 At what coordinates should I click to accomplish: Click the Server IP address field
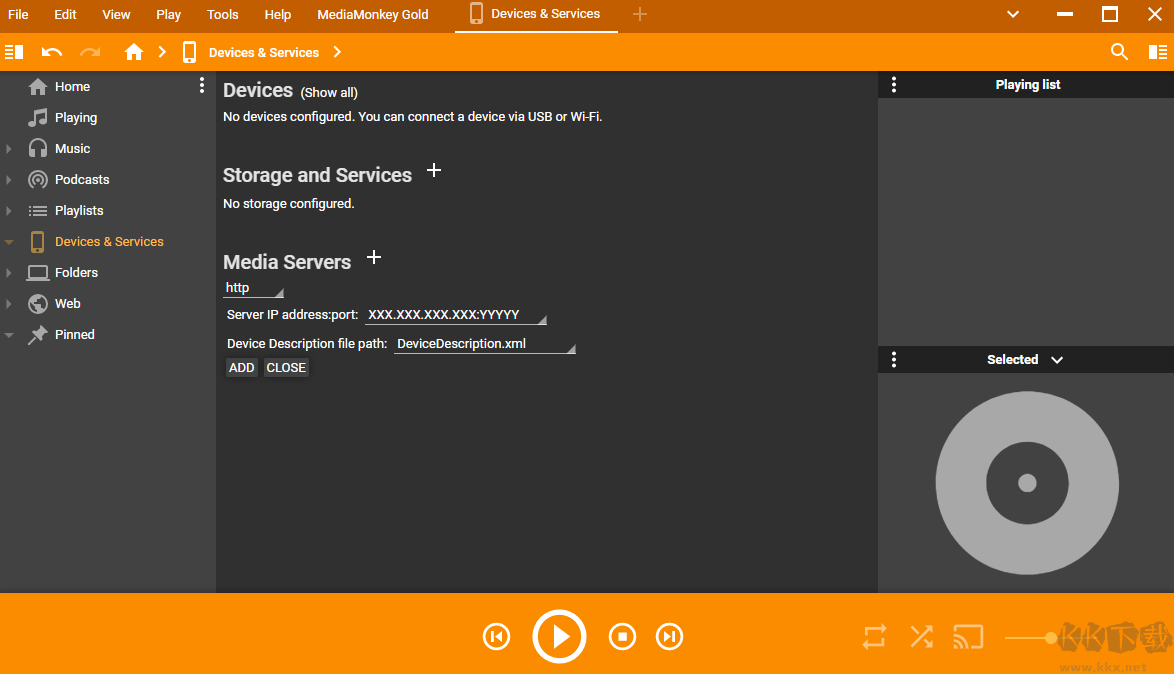pyautogui.click(x=455, y=315)
